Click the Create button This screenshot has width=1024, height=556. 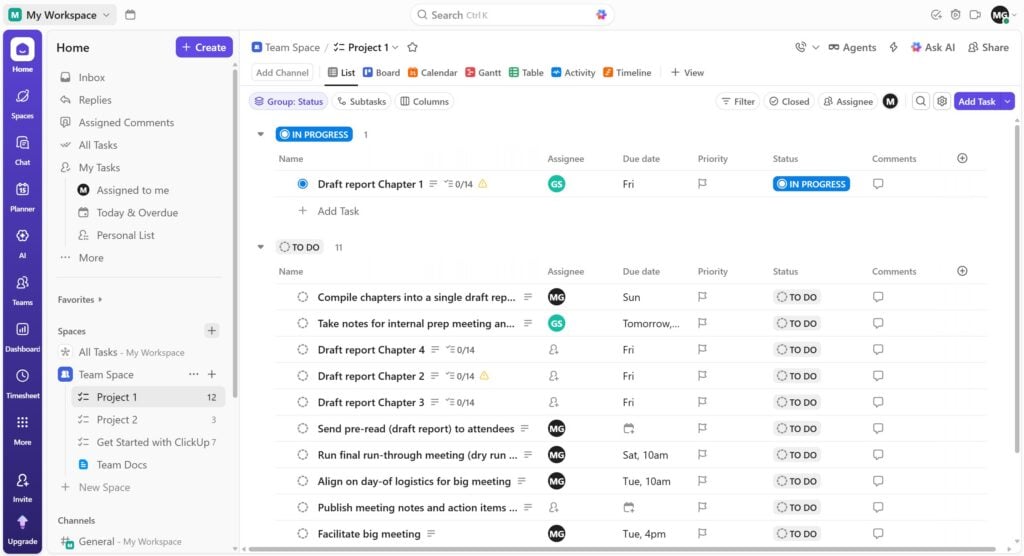tap(204, 47)
